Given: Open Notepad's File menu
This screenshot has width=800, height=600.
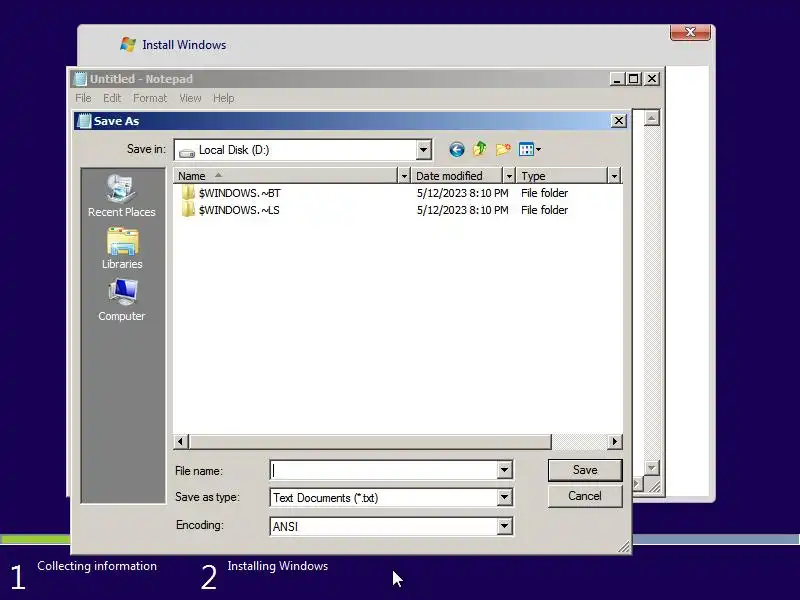Looking at the screenshot, I should pyautogui.click(x=83, y=98).
